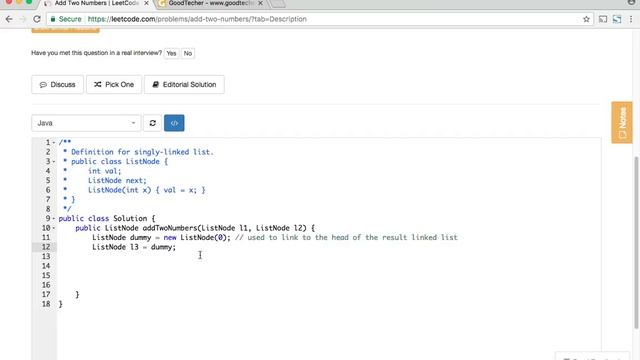The image size is (640, 360).
Task: Collapse the comment block at line 1
Action: tap(54, 142)
